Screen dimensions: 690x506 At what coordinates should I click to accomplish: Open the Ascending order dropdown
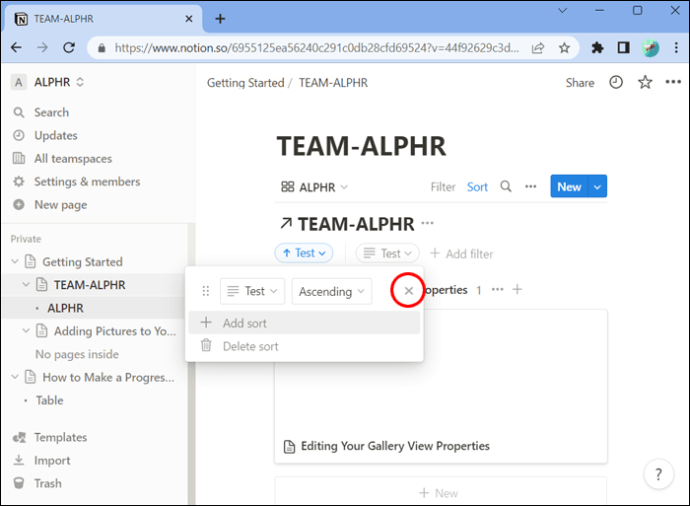[332, 291]
